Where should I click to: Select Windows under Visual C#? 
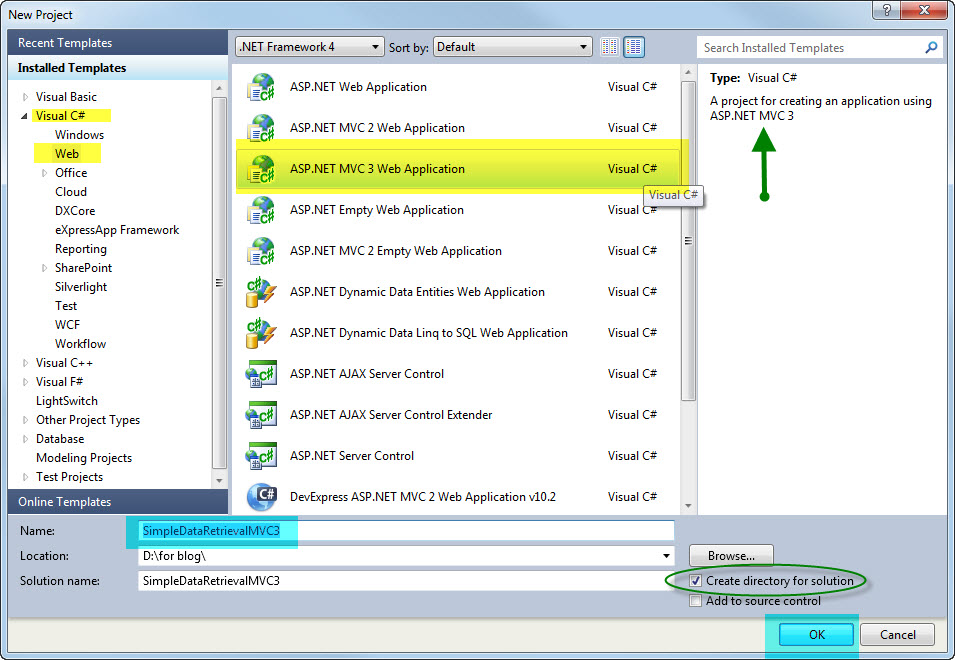79,135
